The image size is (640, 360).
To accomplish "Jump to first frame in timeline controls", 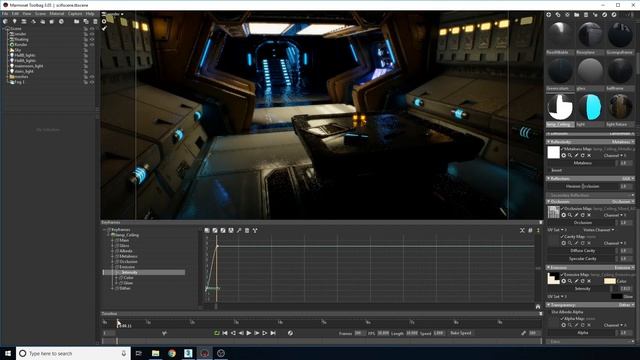I will point(225,333).
